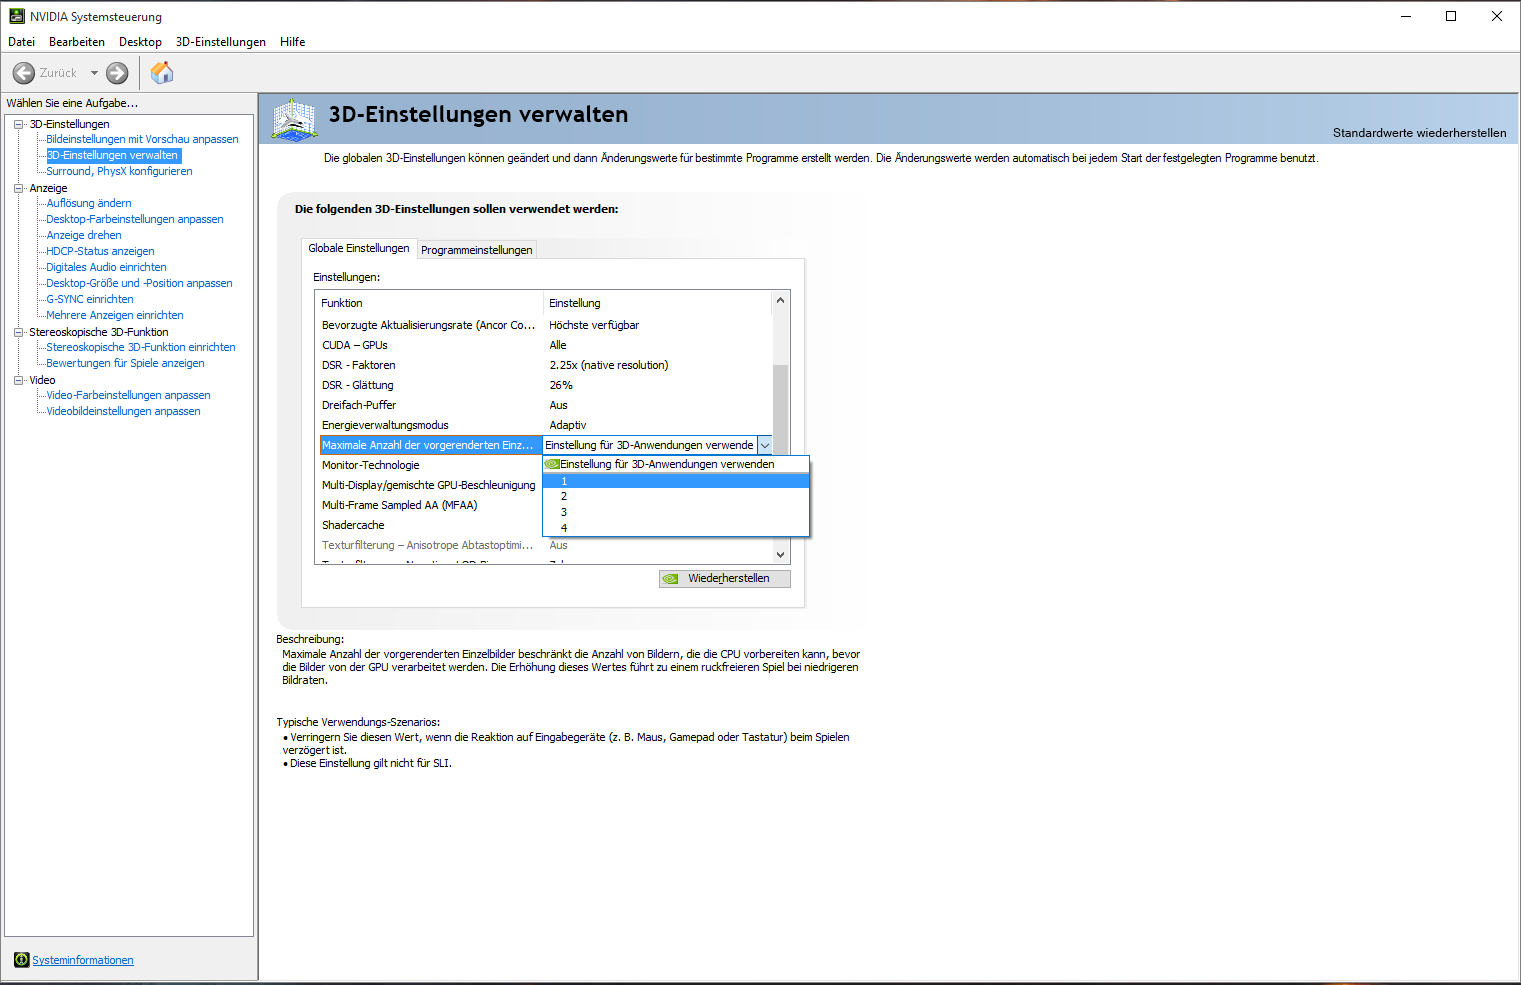Open HDCP-Status anzeigen
Image resolution: width=1521 pixels, height=985 pixels.
pyautogui.click(x=100, y=251)
